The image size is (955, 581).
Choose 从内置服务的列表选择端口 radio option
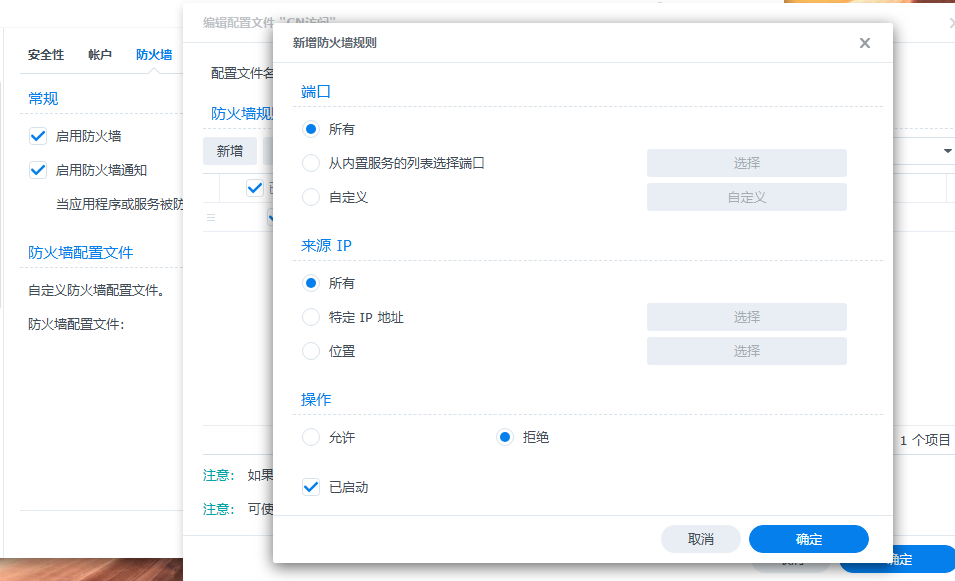click(311, 163)
